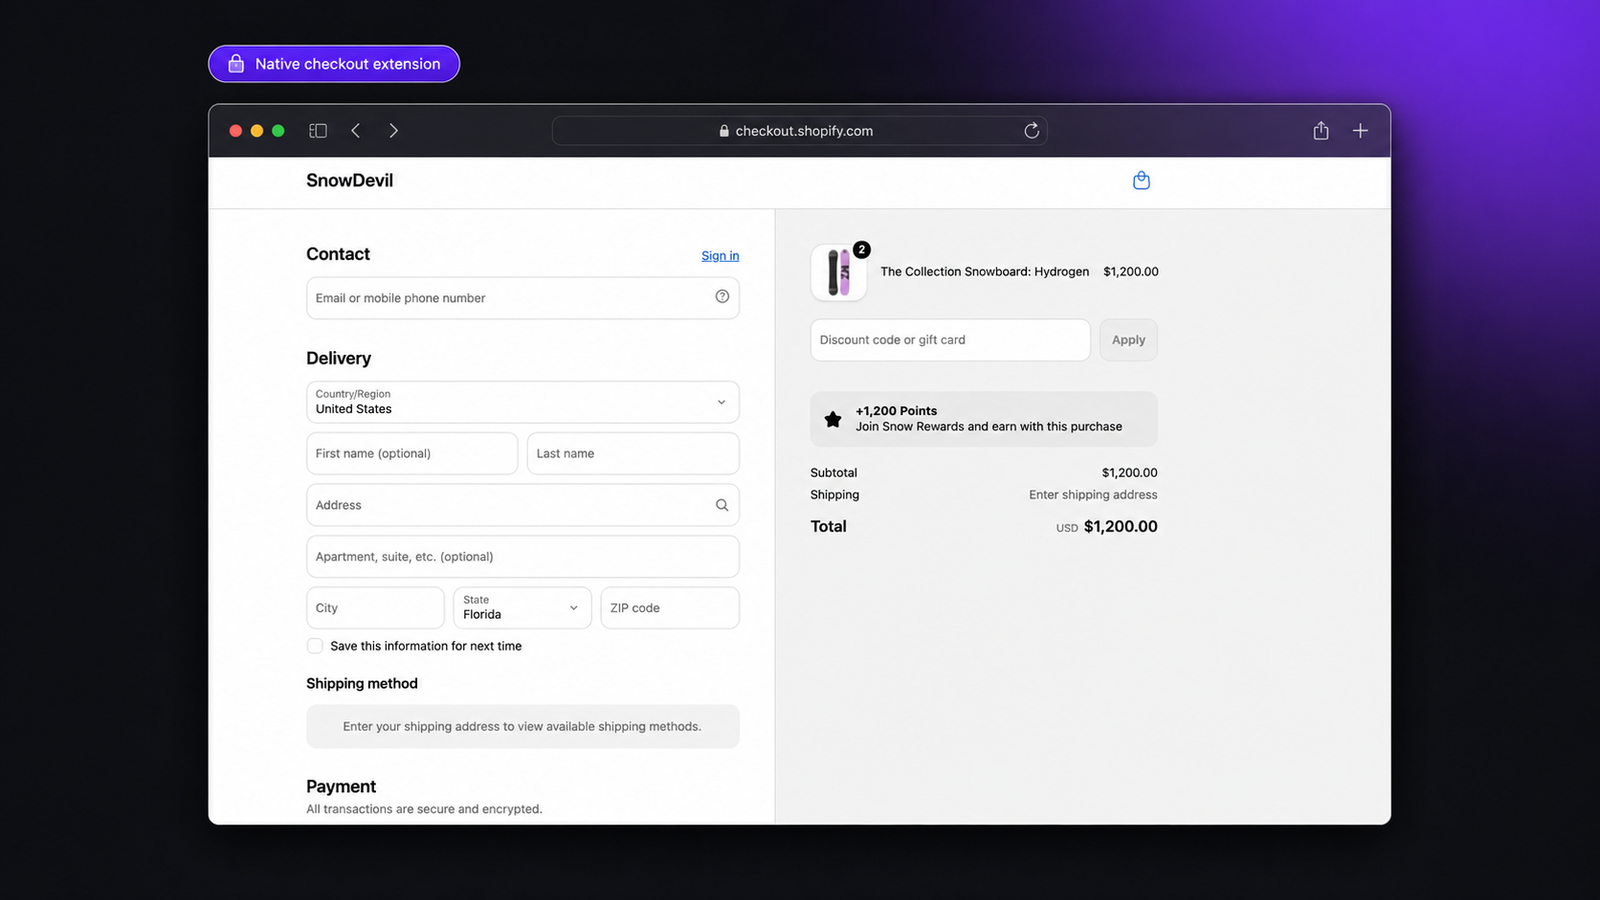Toggle the browser sidebar icon
The height and width of the screenshot is (900, 1600).
coord(318,131)
